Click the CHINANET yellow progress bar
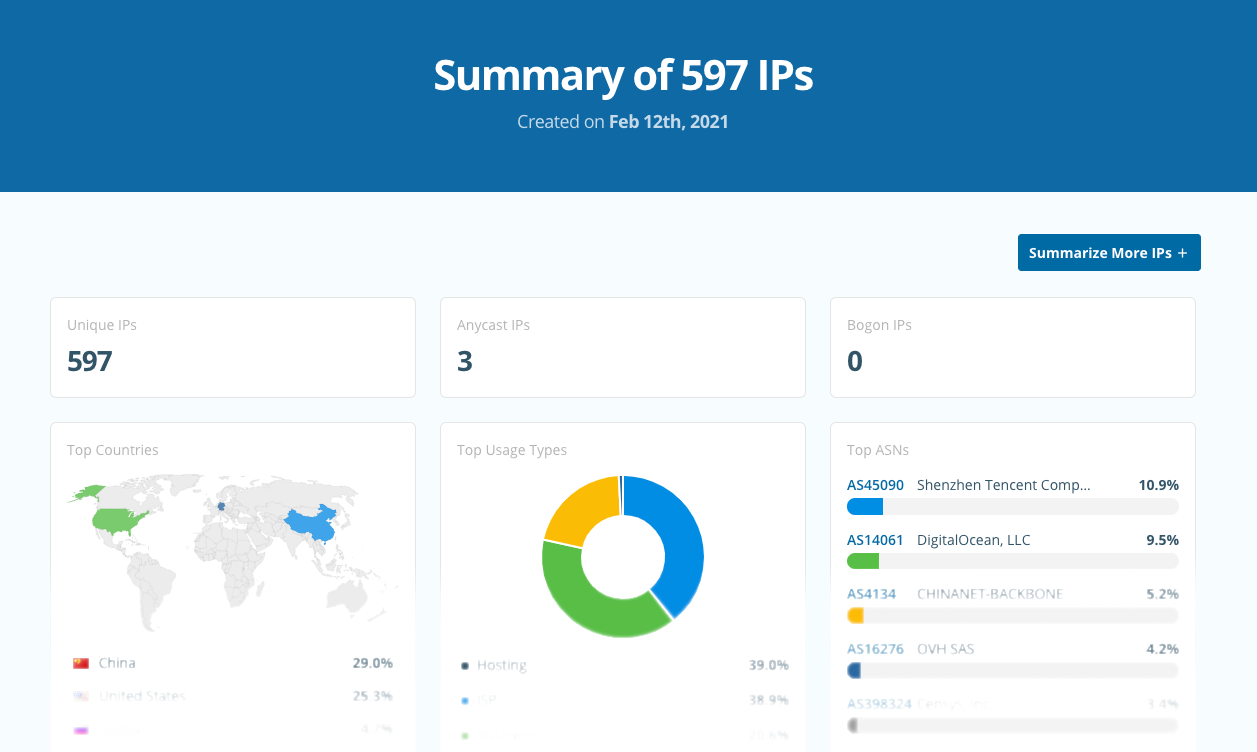The height and width of the screenshot is (752, 1257). click(x=856, y=616)
